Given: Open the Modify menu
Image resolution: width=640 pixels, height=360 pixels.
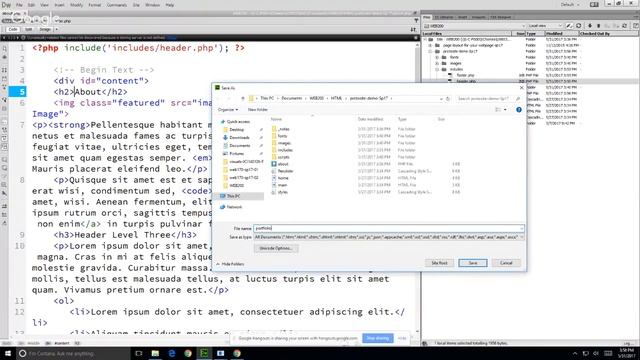Looking at the screenshot, I should click(77, 5).
